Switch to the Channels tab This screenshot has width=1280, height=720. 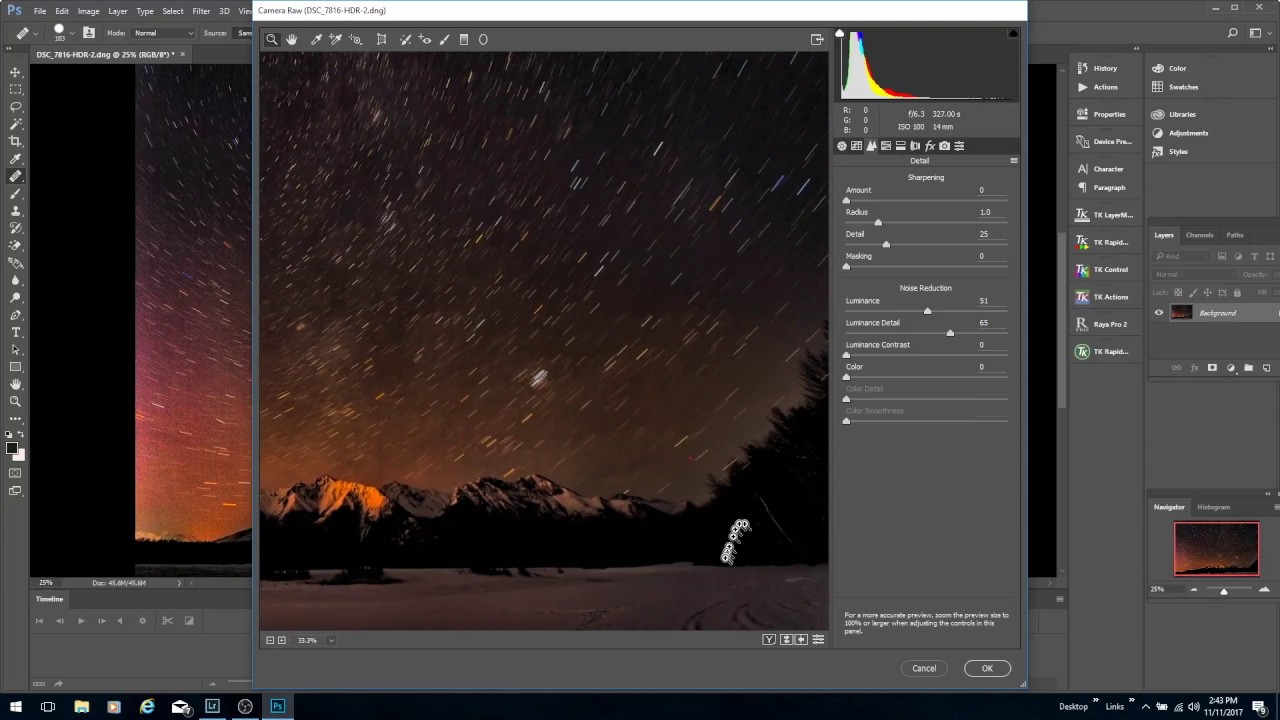pos(1199,235)
